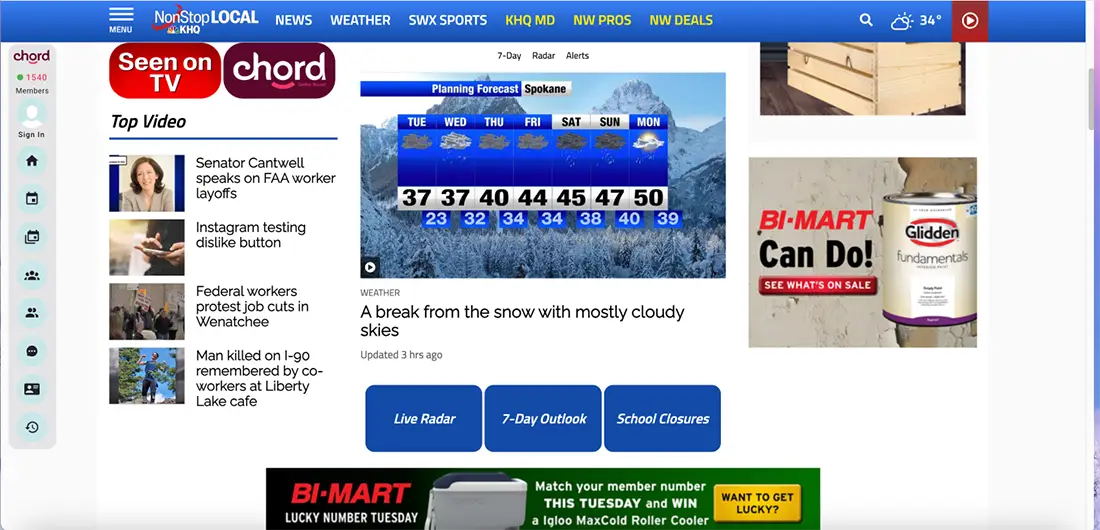Click the 7-Day Outlook button
The height and width of the screenshot is (530, 1100).
coord(543,418)
